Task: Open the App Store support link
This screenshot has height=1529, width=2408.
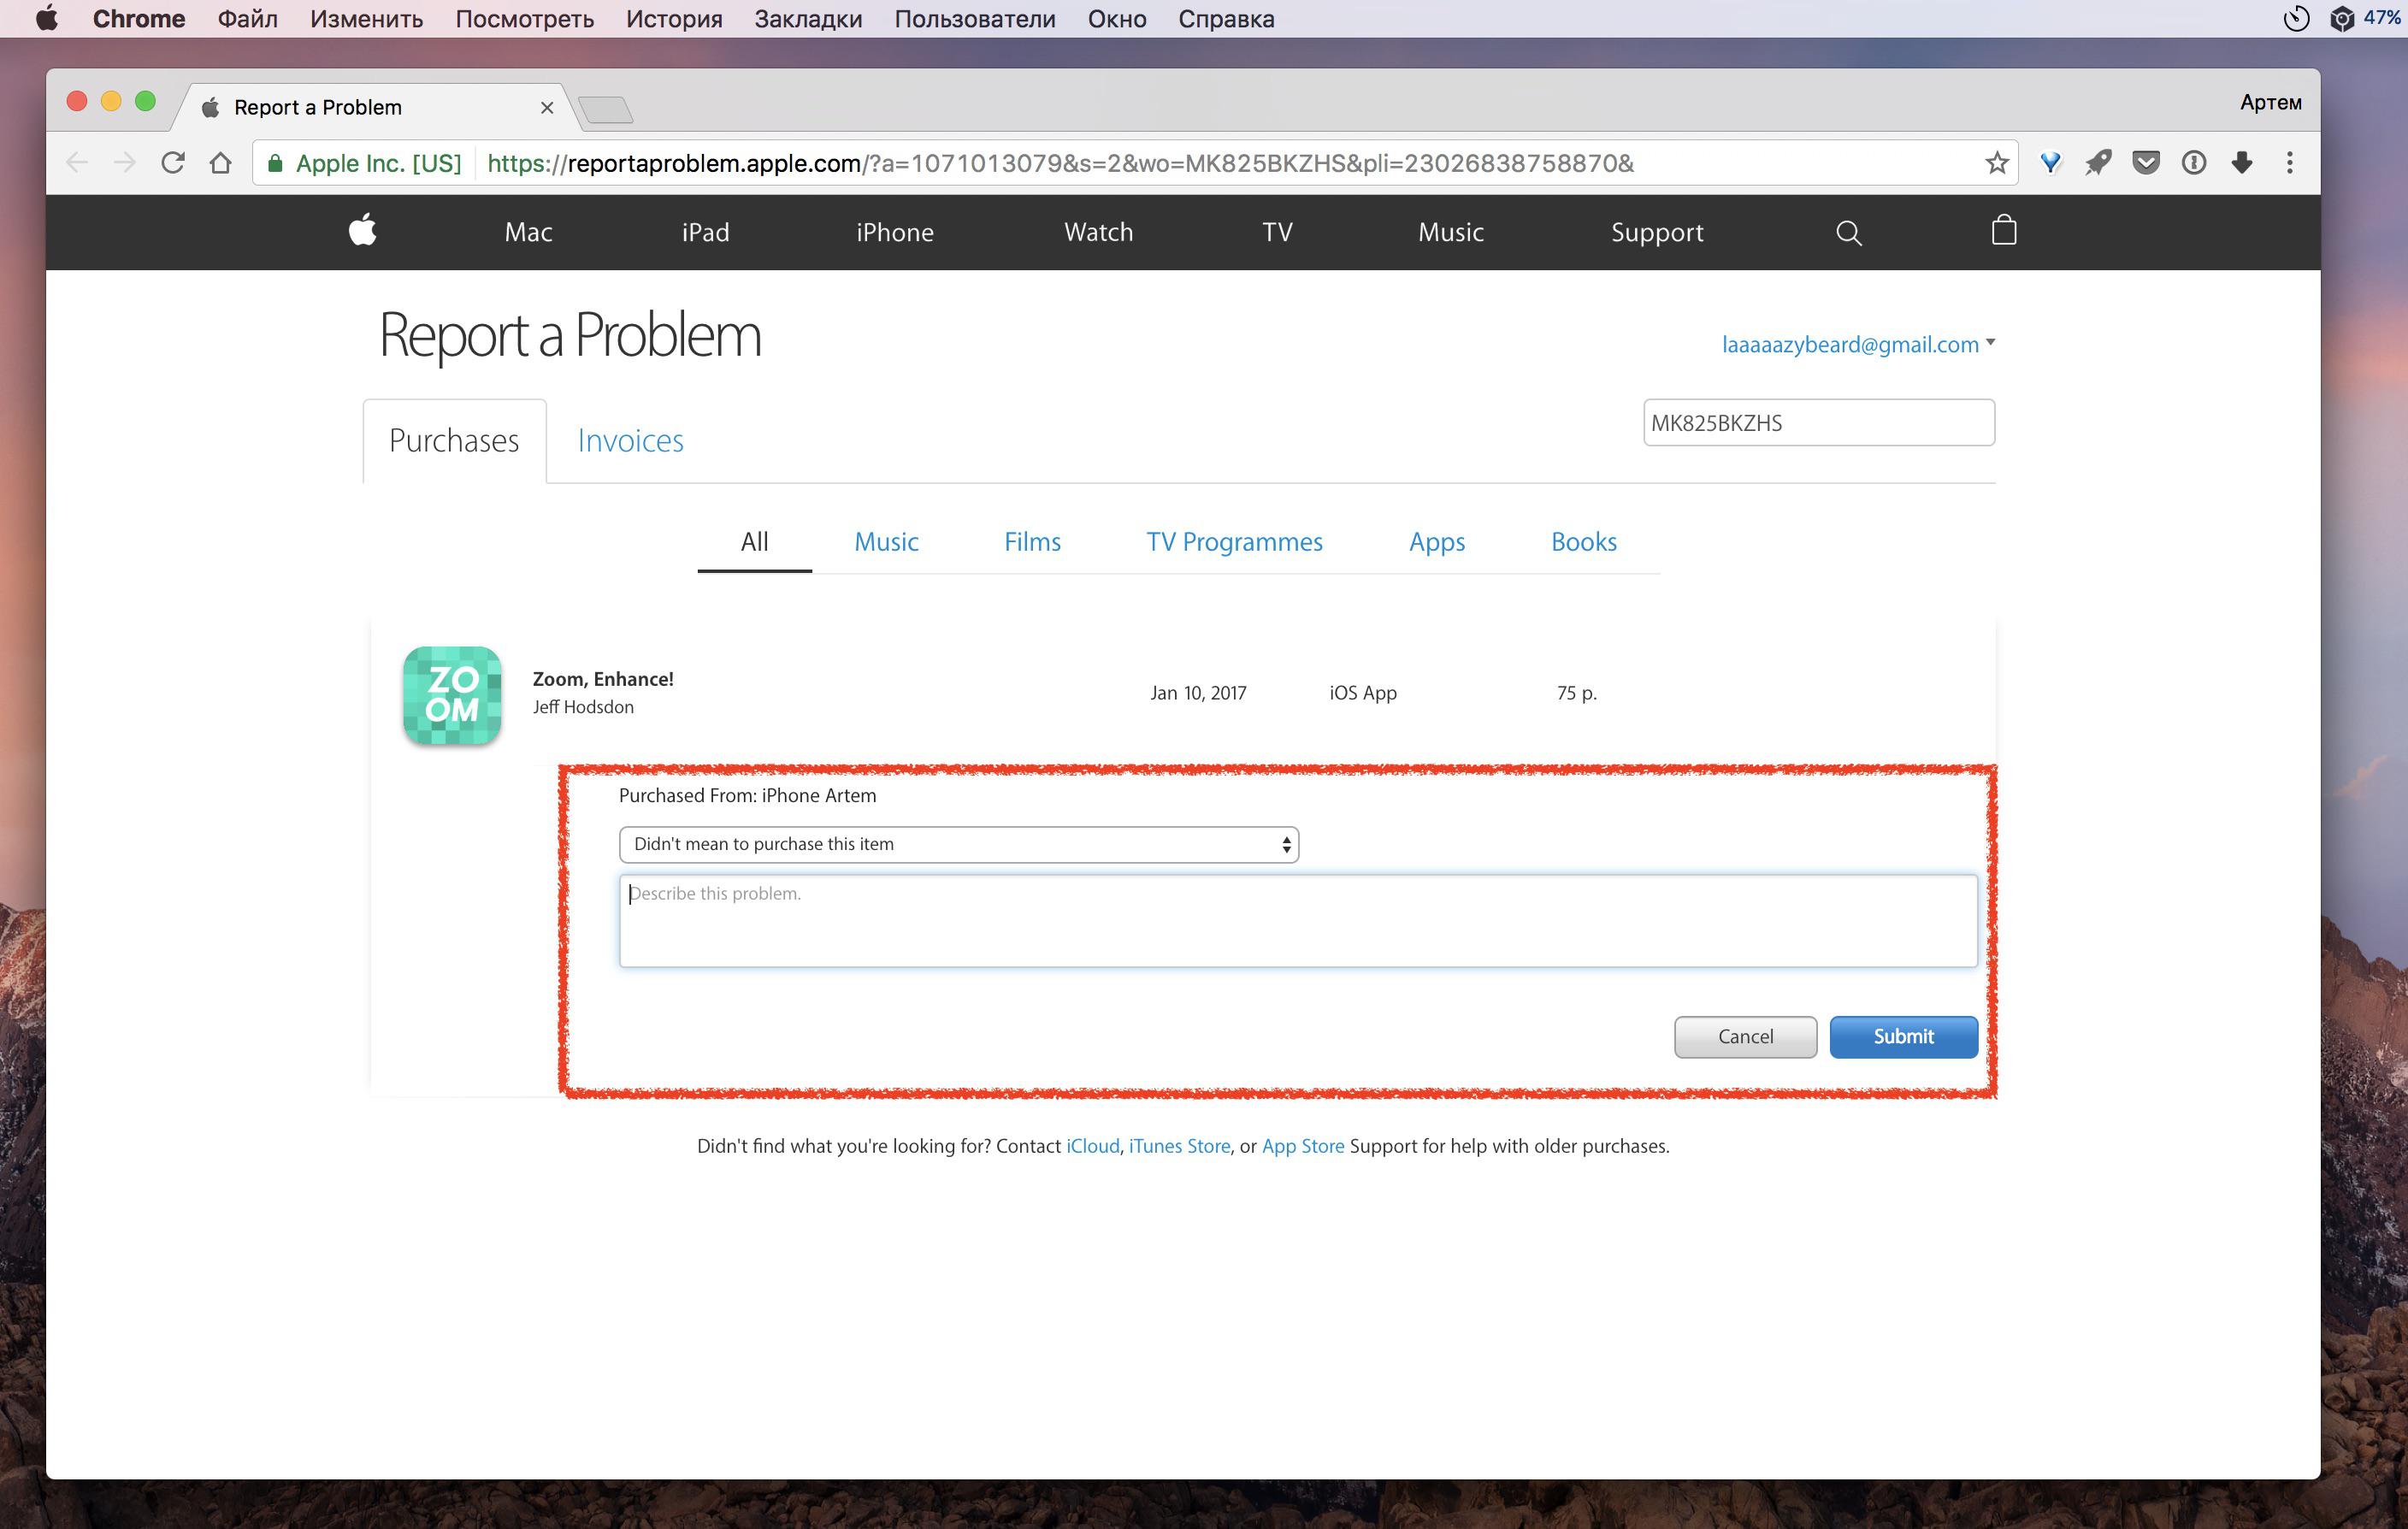Action: 1303,1146
